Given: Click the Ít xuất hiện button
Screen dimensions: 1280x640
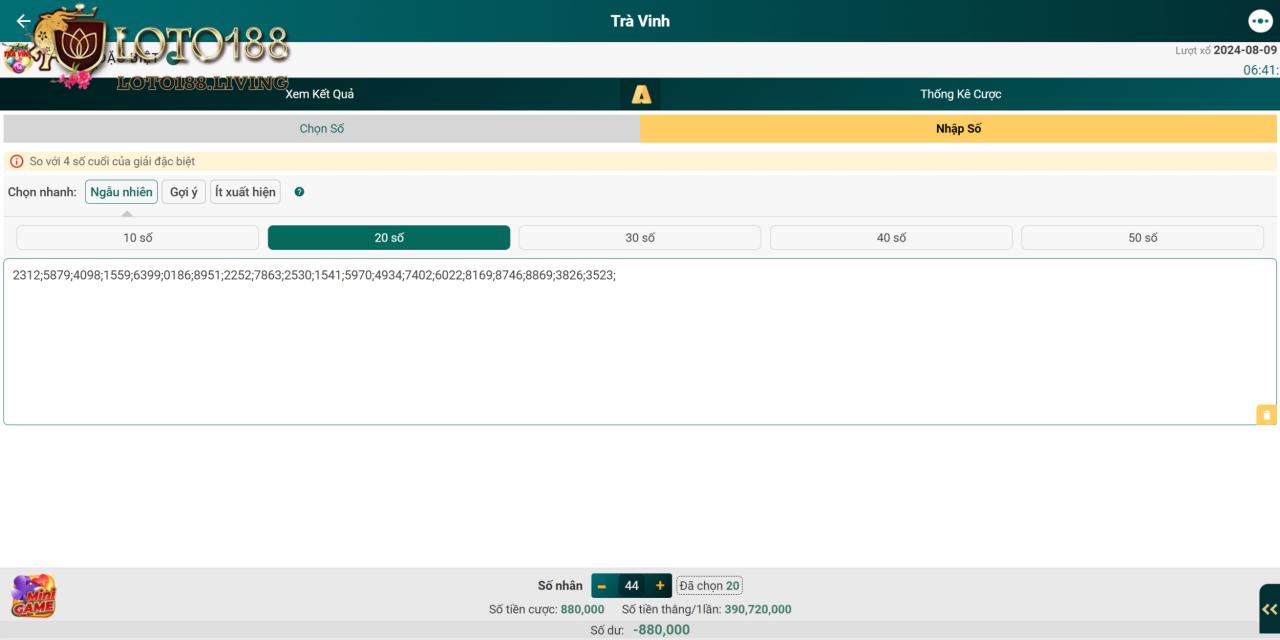Looking at the screenshot, I should [245, 192].
